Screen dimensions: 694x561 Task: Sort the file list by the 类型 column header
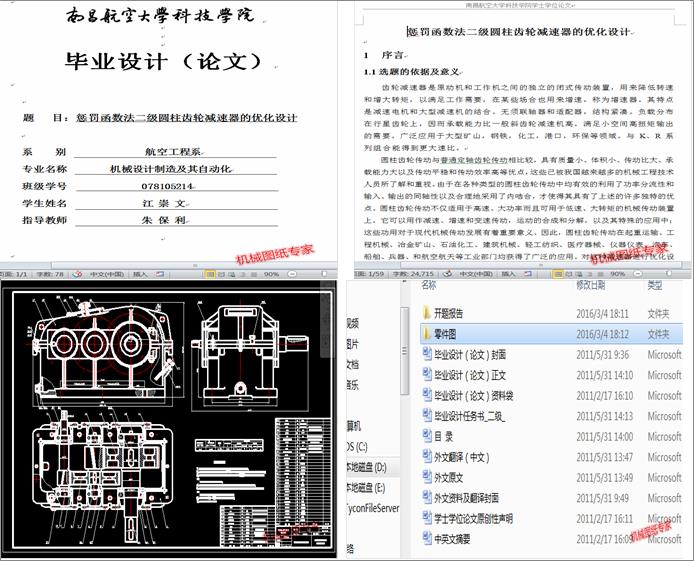tap(655, 285)
